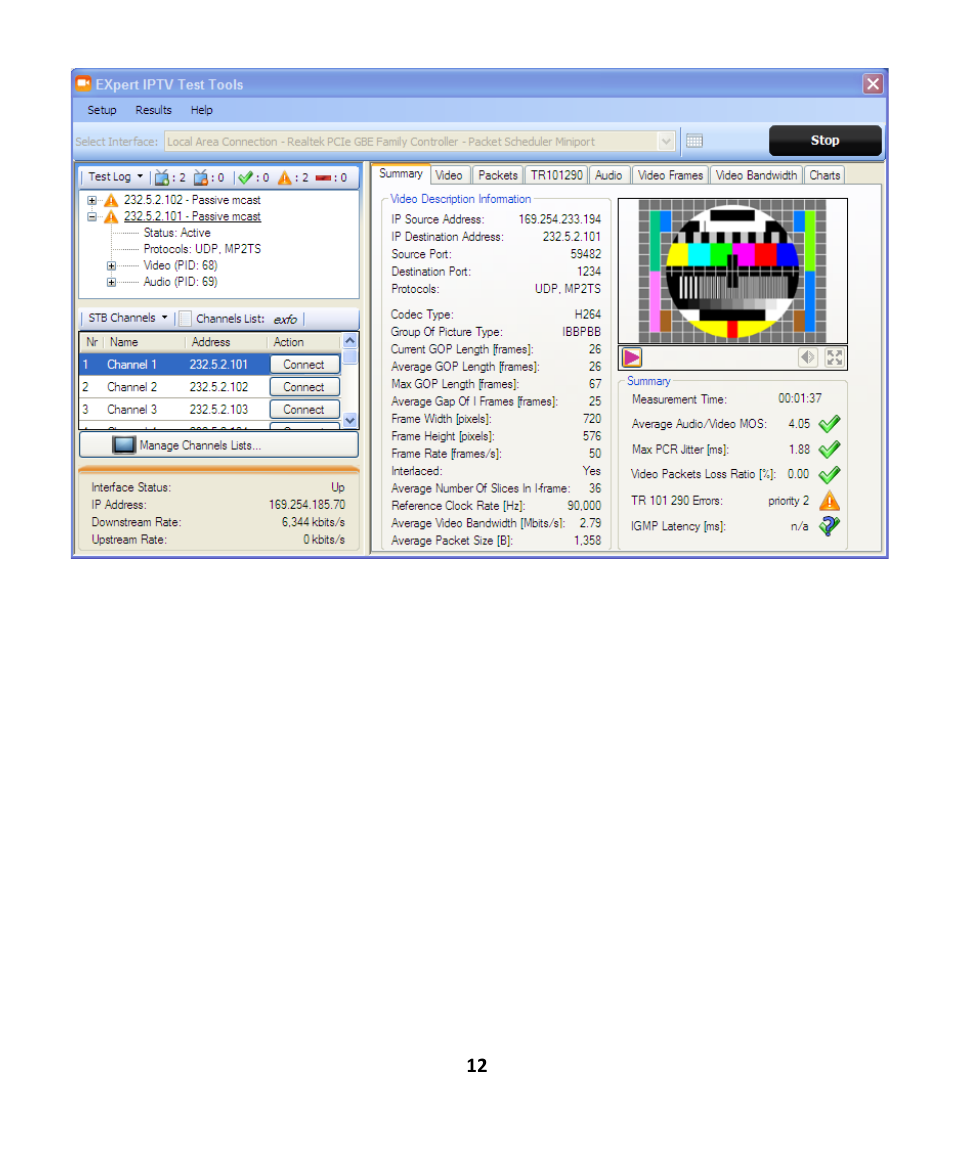The width and height of the screenshot is (954, 1159).
Task: Open the Test Log dropdown
Action: [115, 177]
